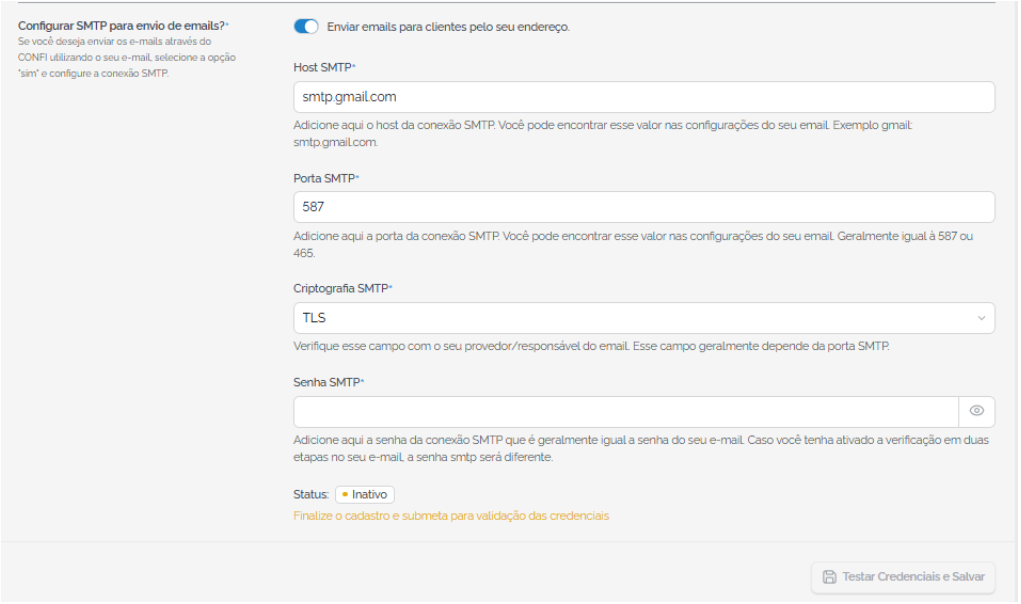Click the Senha SMTP field label
1021x604 pixels.
tap(328, 383)
